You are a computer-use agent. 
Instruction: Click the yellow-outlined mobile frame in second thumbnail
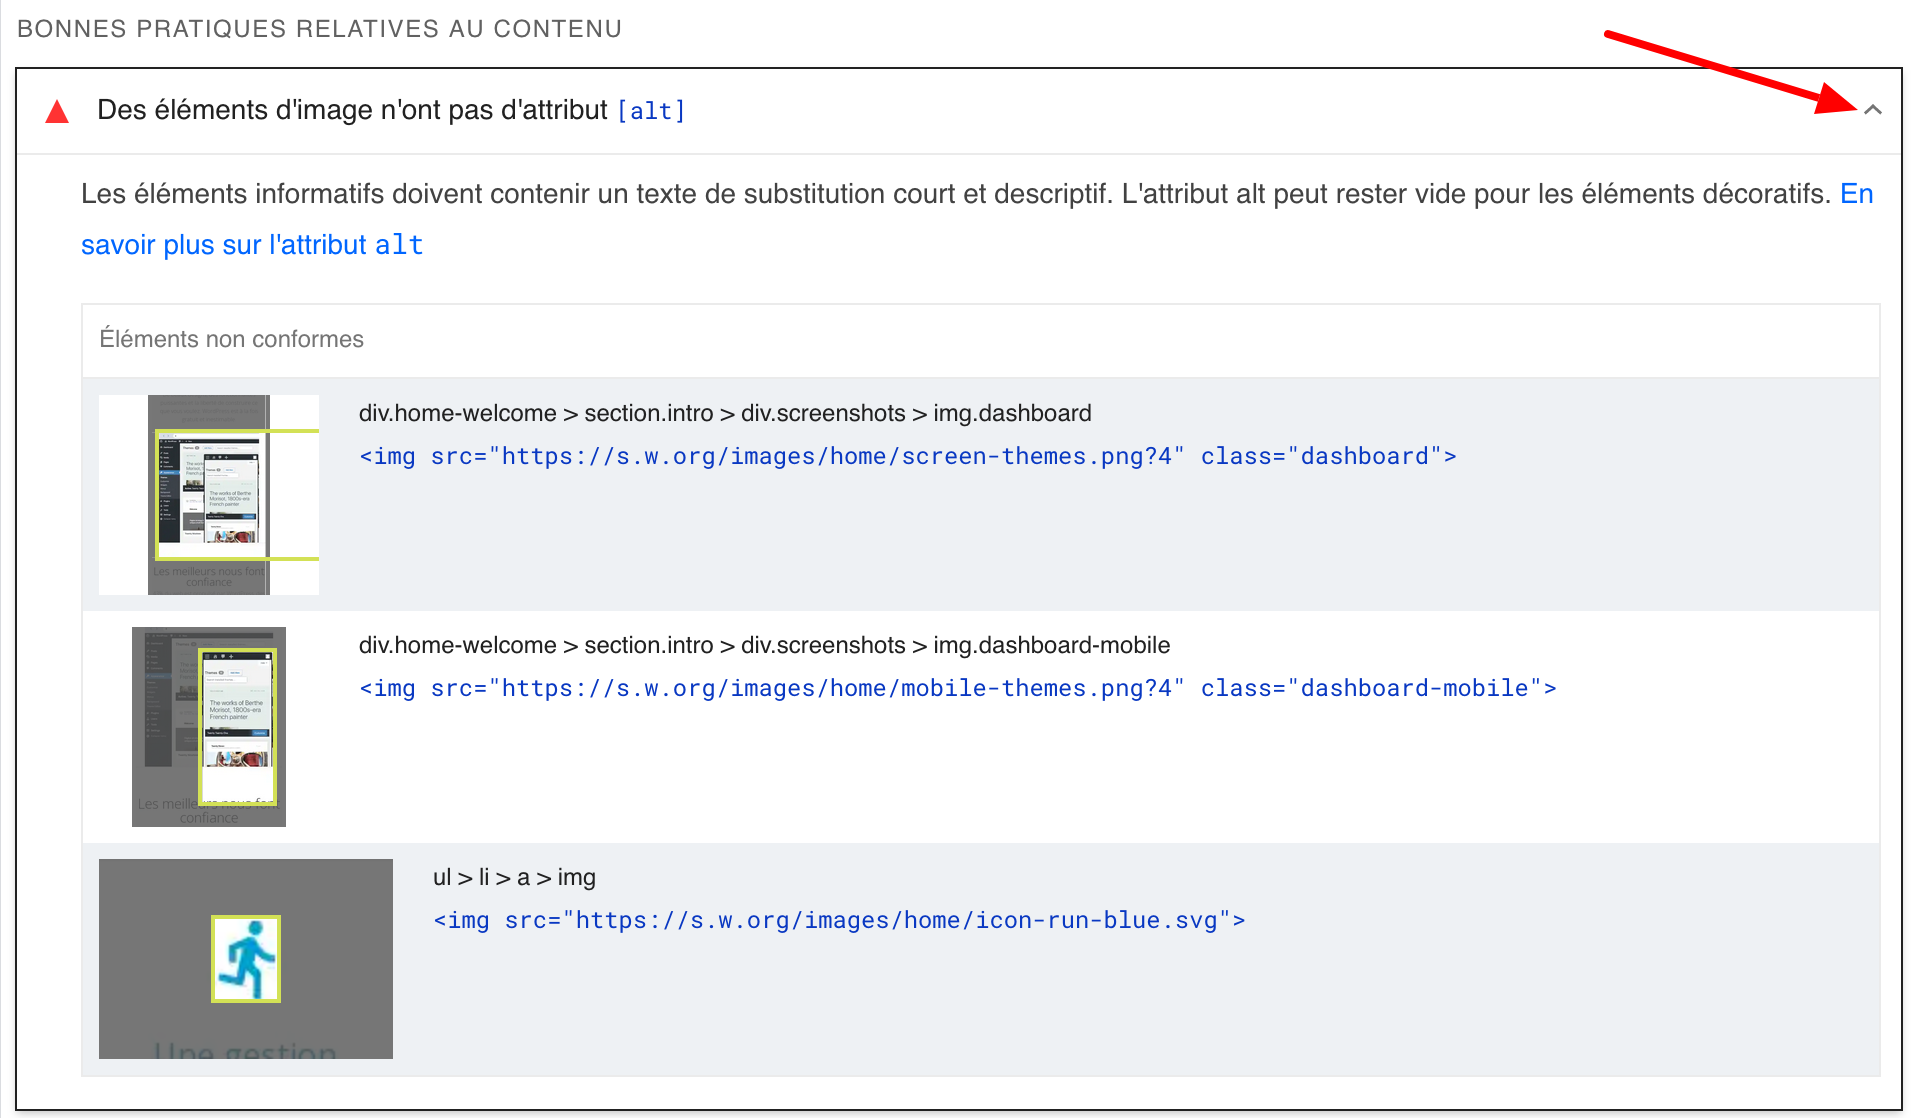237,725
